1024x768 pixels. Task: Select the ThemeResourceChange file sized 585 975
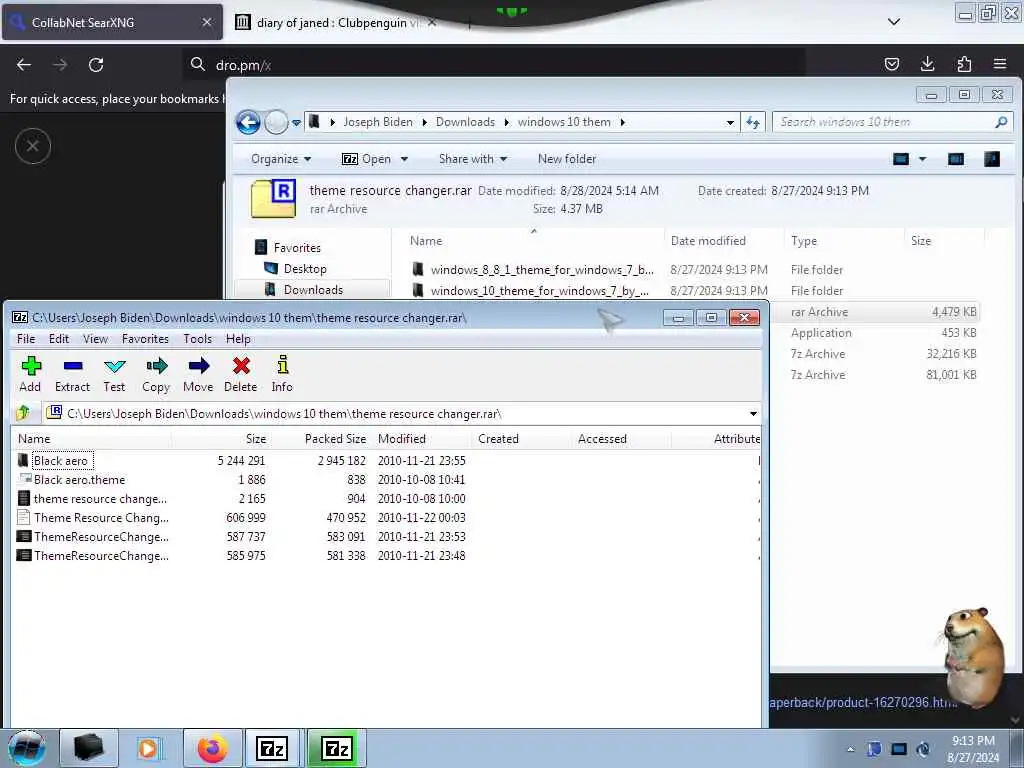101,556
